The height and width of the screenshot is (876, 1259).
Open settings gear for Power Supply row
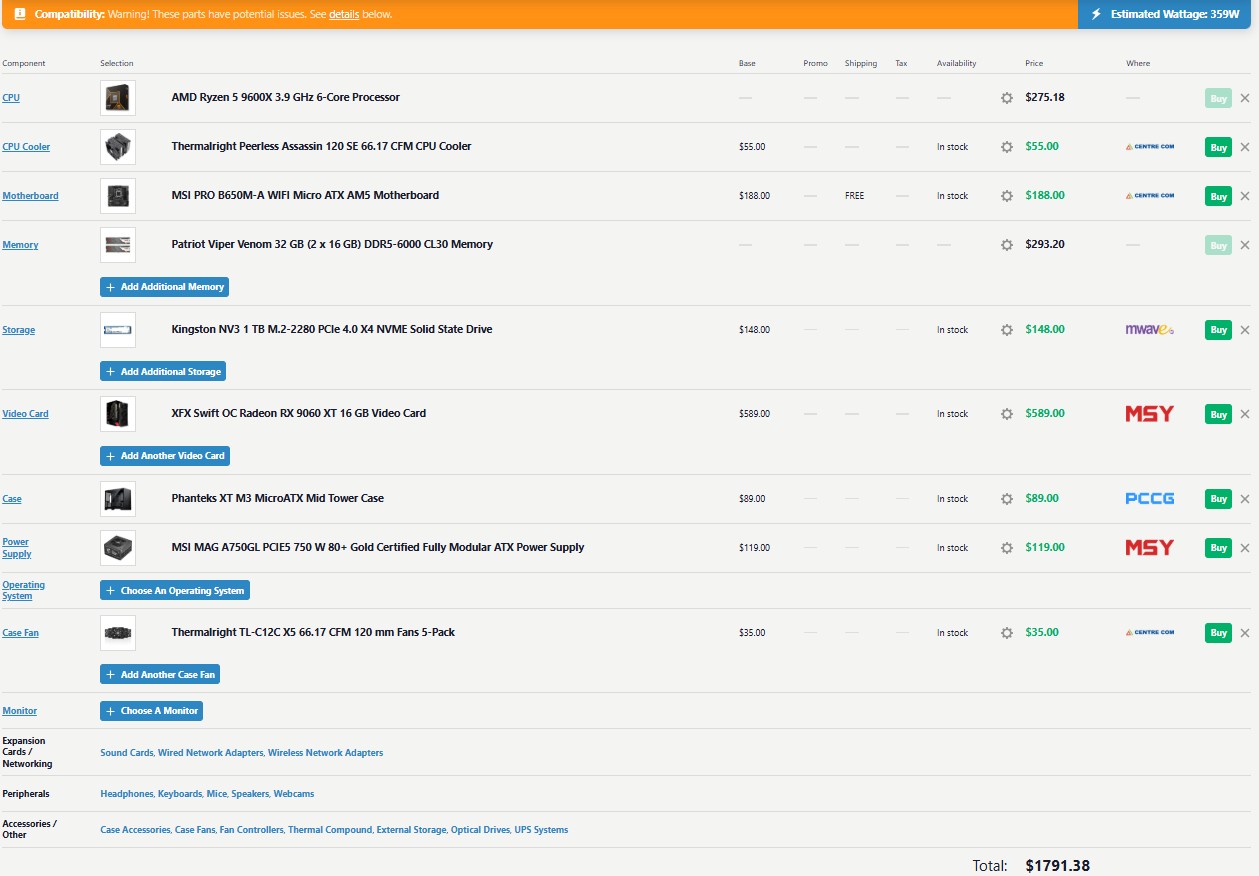coord(1007,548)
